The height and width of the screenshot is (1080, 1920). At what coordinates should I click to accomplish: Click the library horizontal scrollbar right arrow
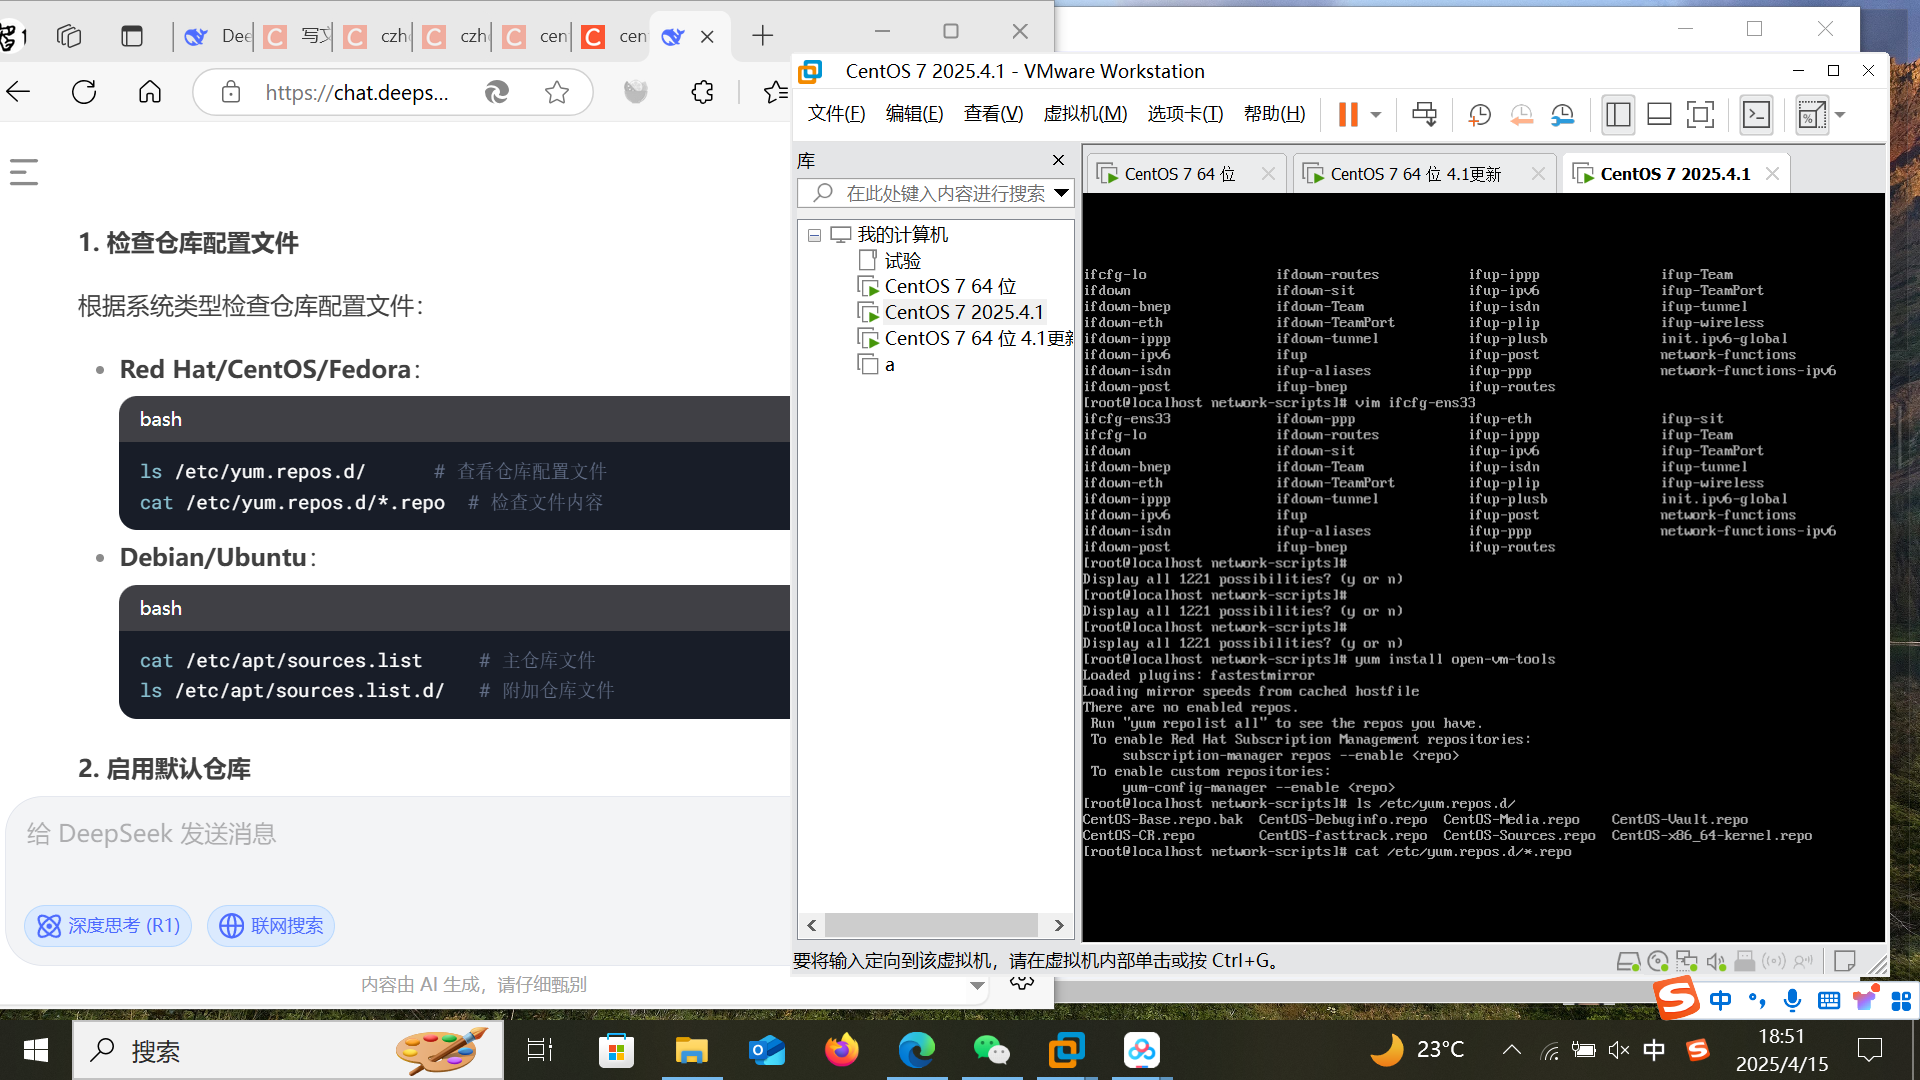[1059, 925]
